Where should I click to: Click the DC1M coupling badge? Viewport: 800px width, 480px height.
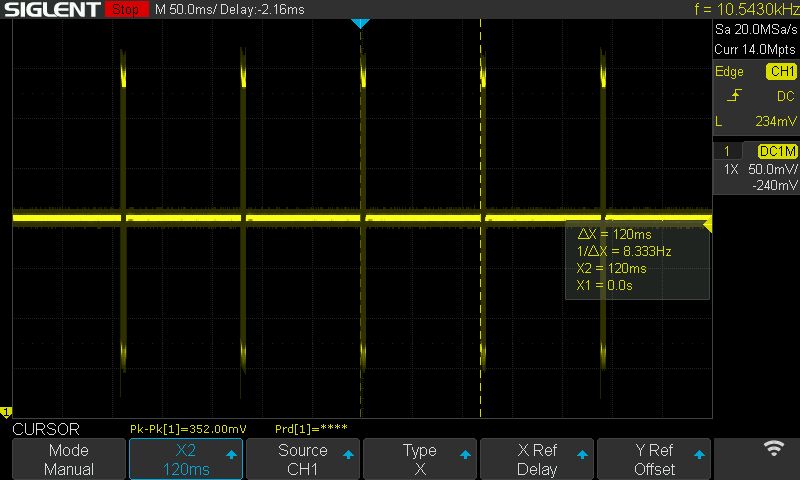[777, 151]
